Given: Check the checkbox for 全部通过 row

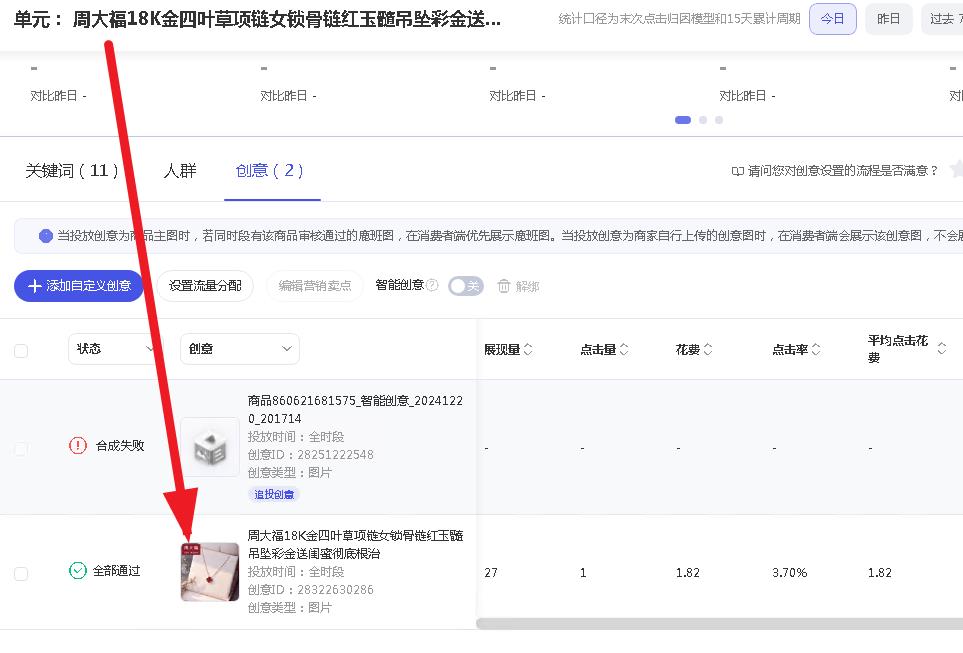Looking at the screenshot, I should click(x=21, y=573).
